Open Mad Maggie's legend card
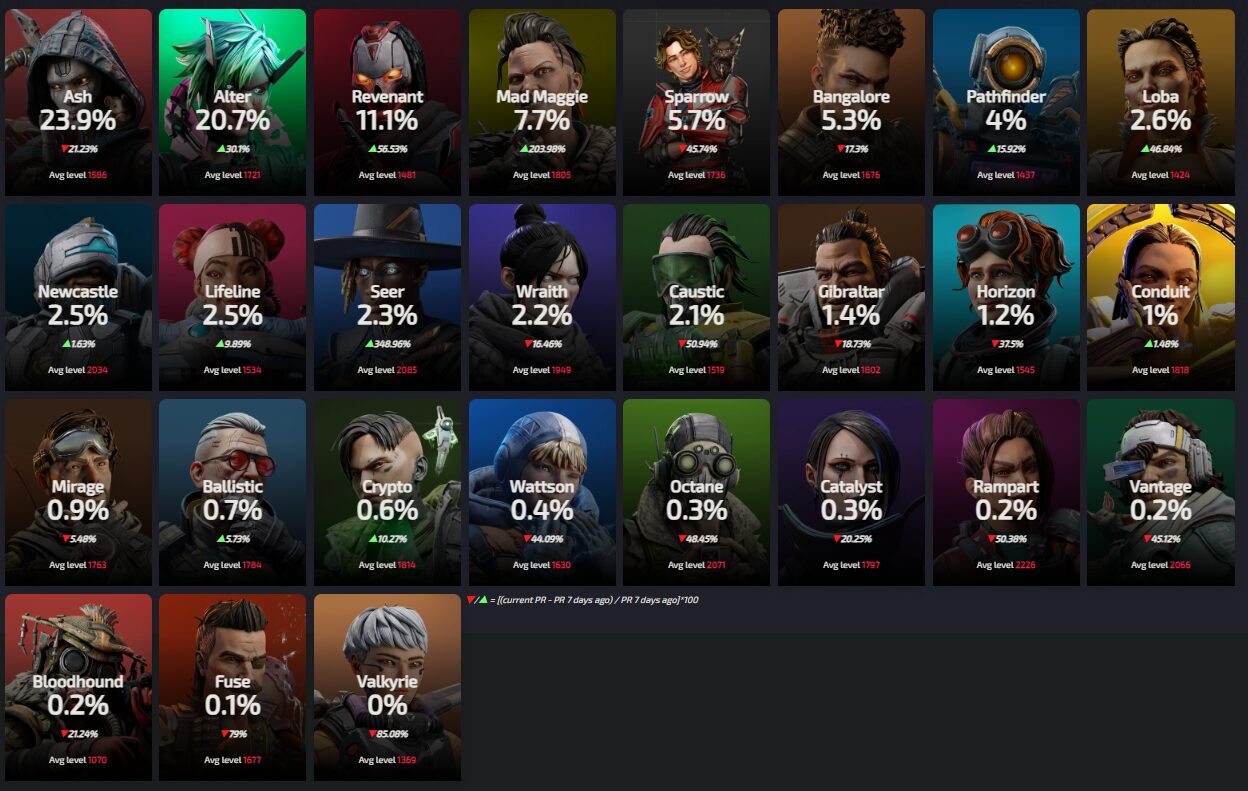This screenshot has height=791, width=1248. [542, 103]
